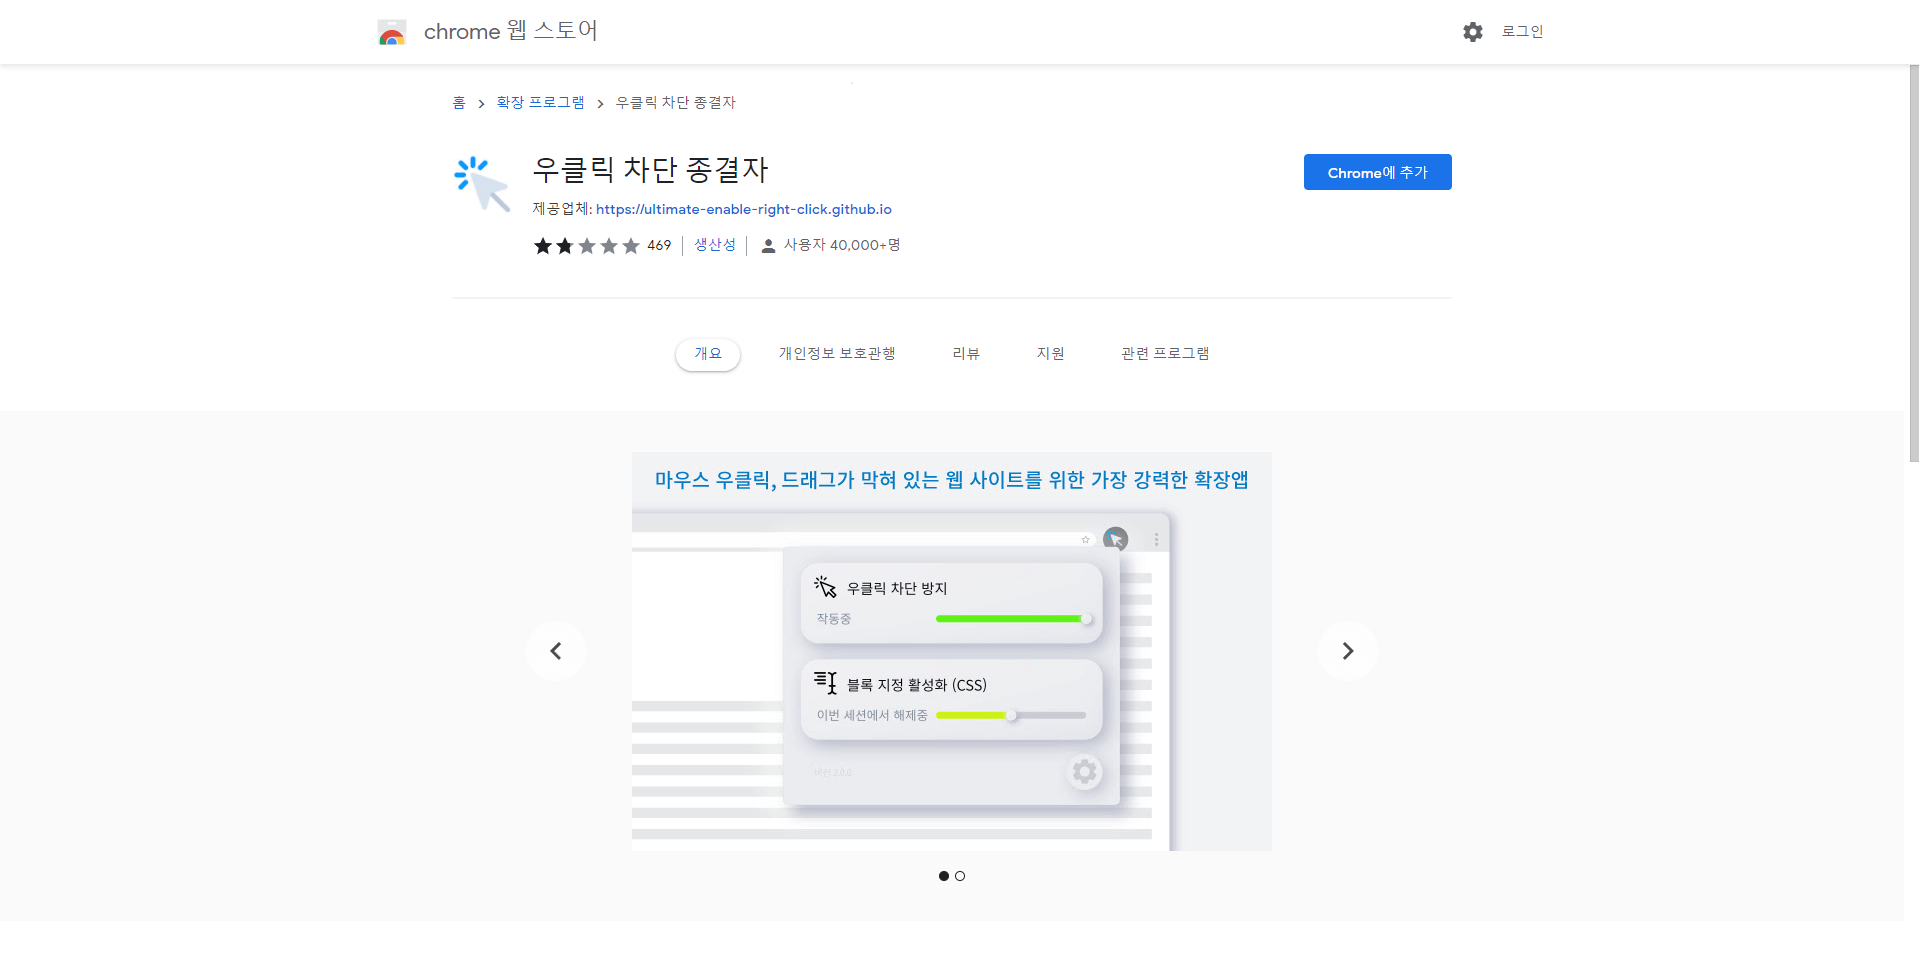Click the Chrome에 추가 button
This screenshot has width=1920, height=969.
click(x=1377, y=172)
